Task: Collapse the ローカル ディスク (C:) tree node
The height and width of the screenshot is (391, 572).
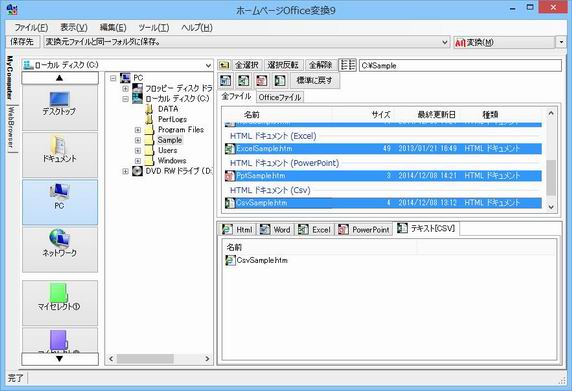Action: pos(125,98)
